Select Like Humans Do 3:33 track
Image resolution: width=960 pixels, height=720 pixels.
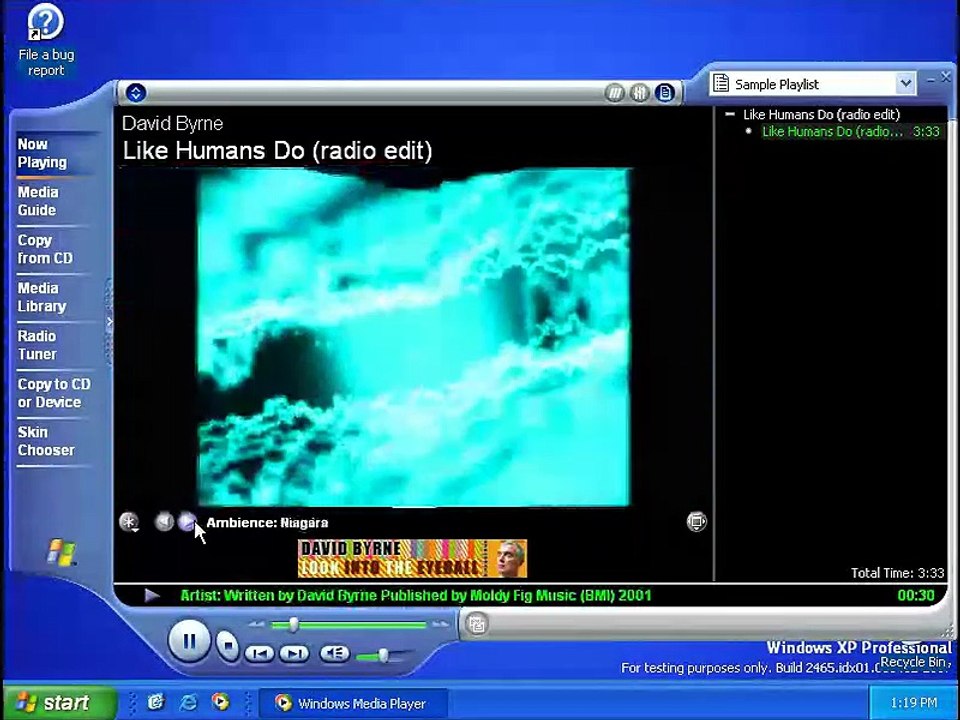click(850, 132)
